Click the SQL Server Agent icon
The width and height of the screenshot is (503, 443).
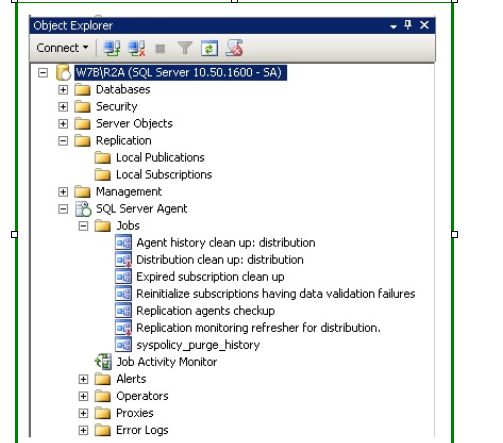(83, 209)
